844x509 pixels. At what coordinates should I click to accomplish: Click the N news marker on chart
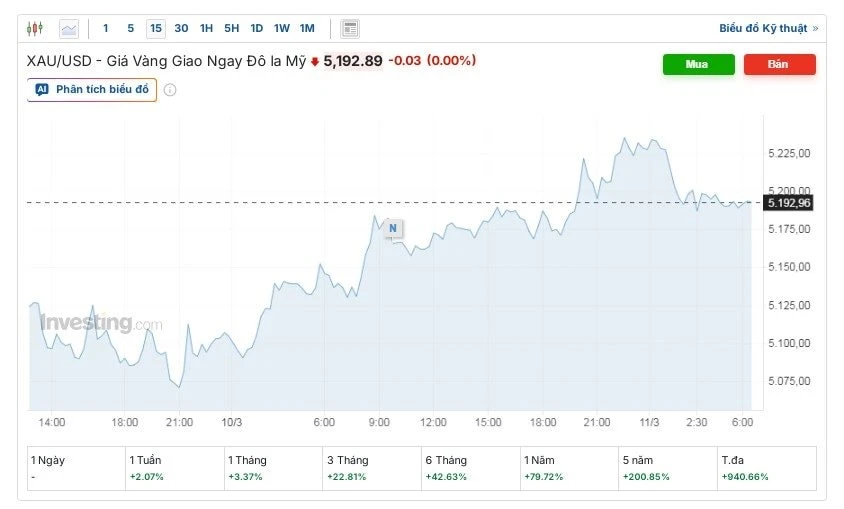[392, 228]
